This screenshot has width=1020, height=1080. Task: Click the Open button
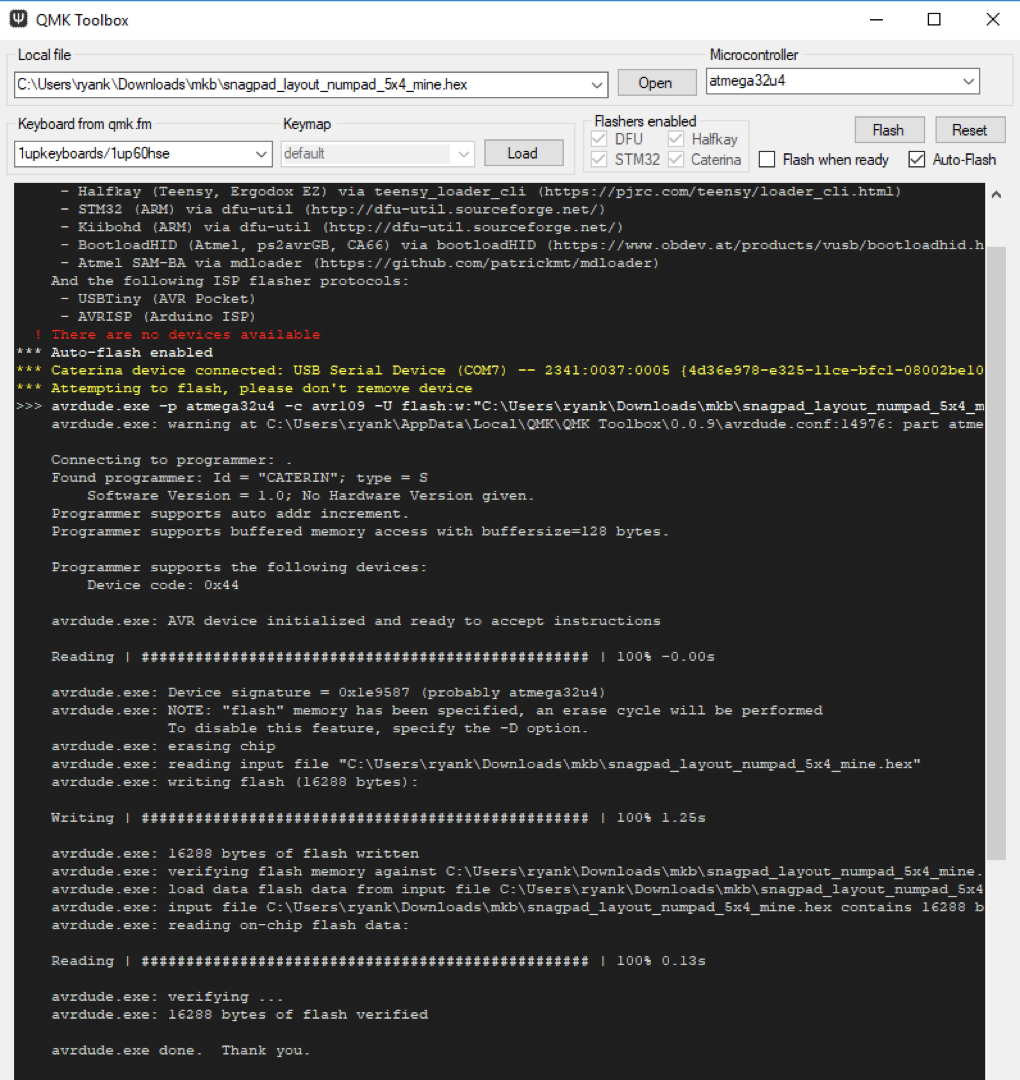click(x=656, y=83)
